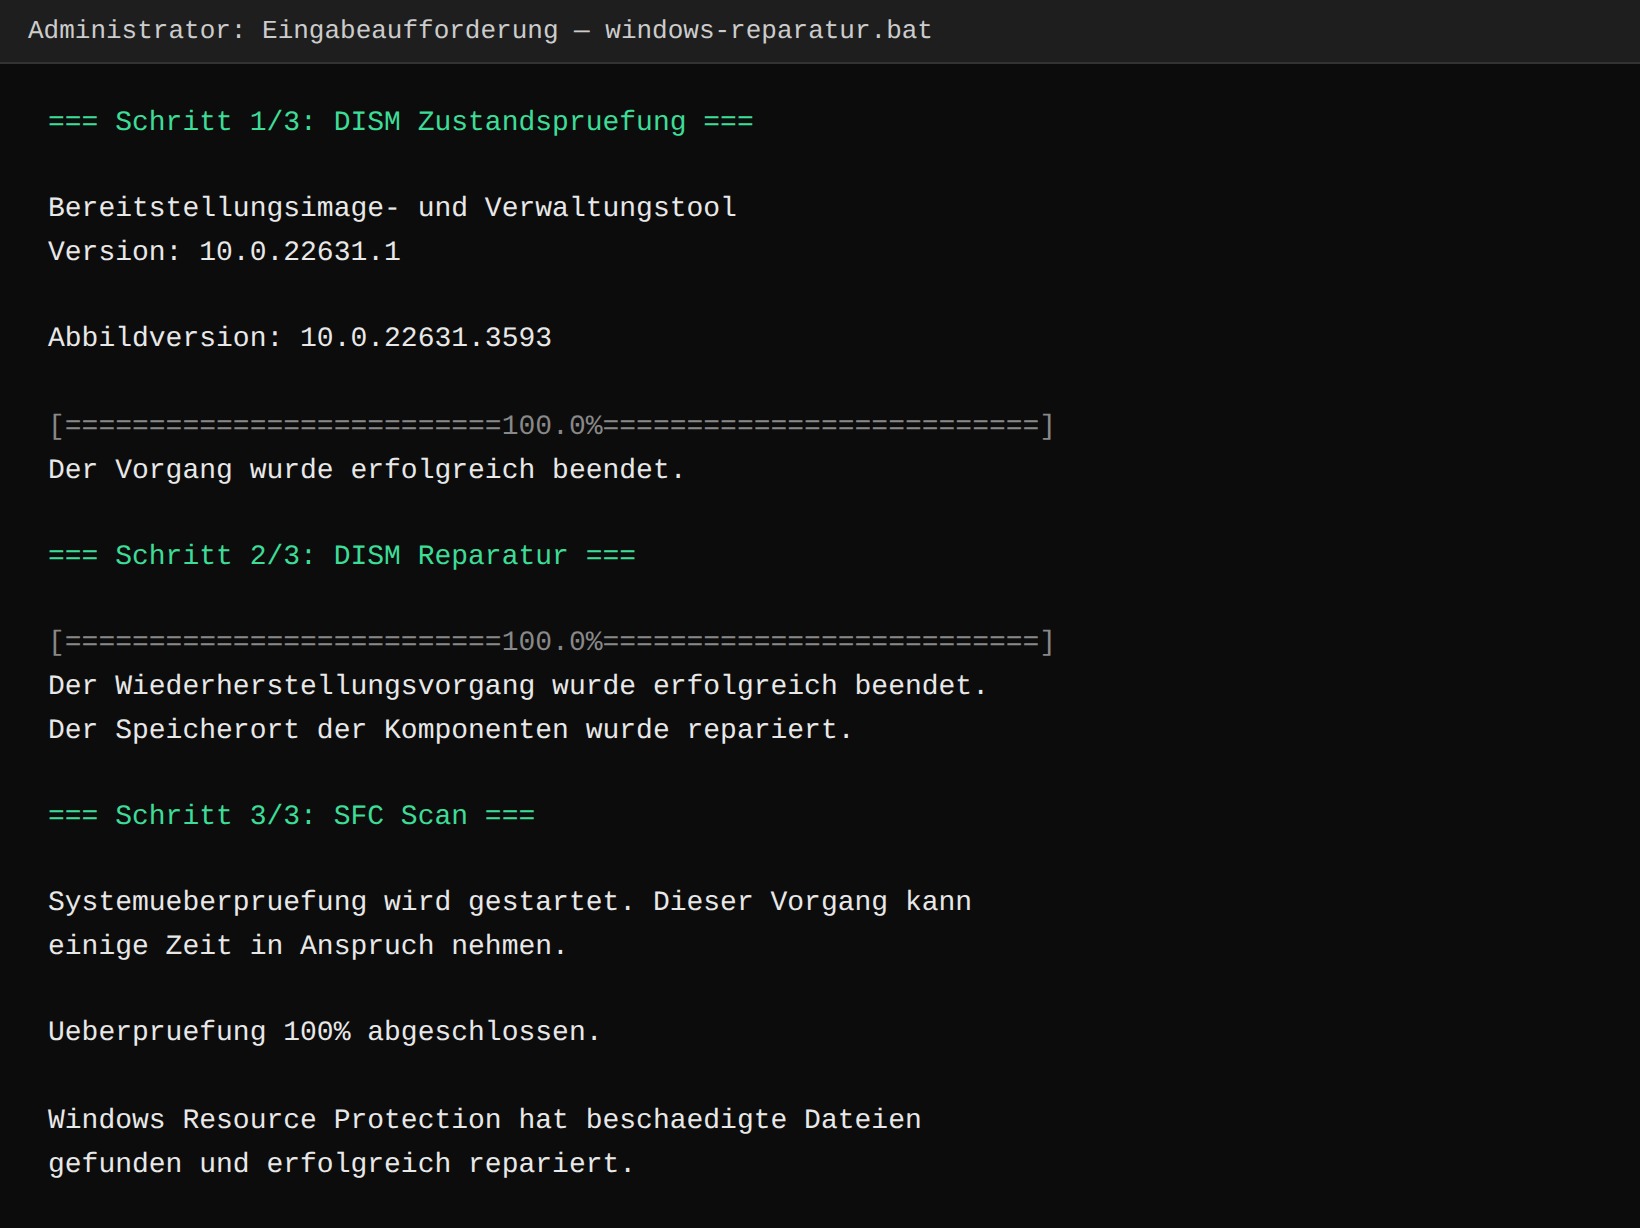Click the first 100.0% progress bar

(x=551, y=426)
